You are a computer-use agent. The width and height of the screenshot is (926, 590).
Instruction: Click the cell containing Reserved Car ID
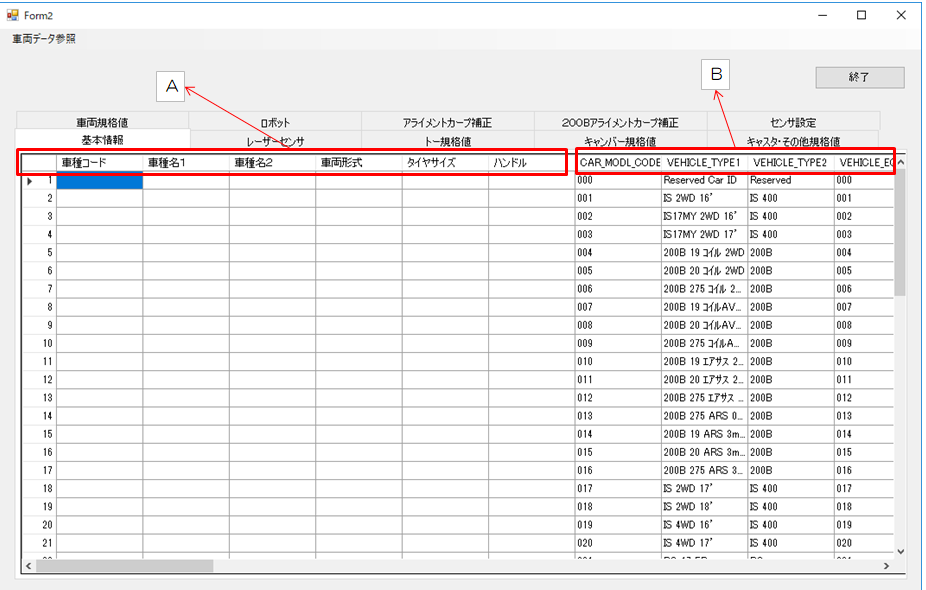pos(704,181)
